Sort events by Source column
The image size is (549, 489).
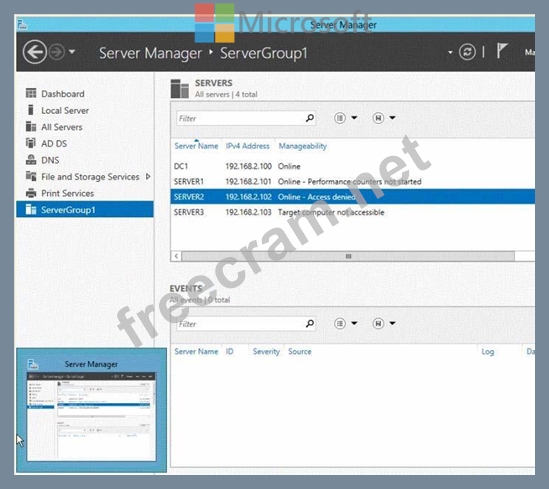[x=300, y=351]
